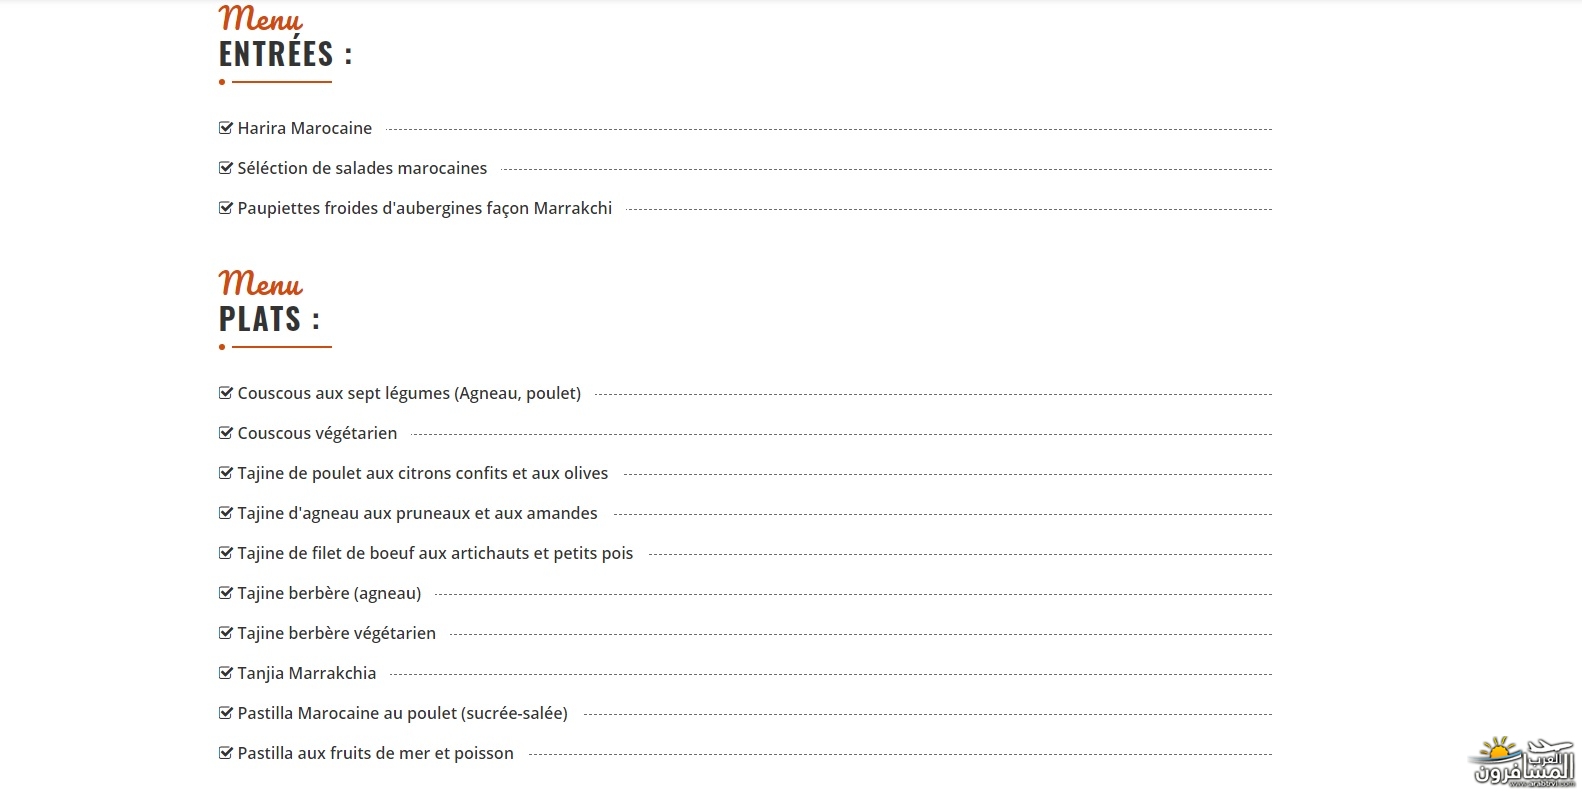
Task: Click the check icon before Tajine berbère (agneau)
Action: point(226,593)
